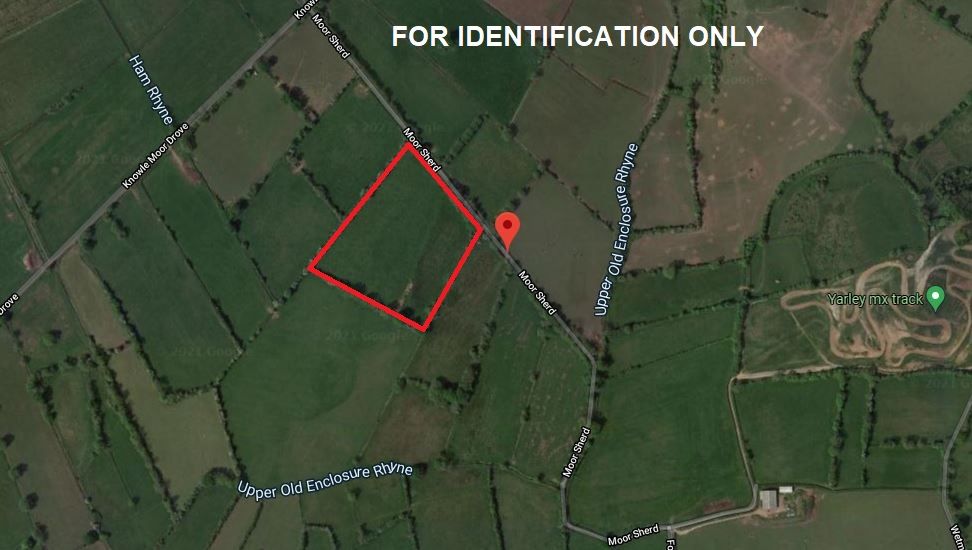The height and width of the screenshot is (550, 972).
Task: Click "Moor Sherd" label just below red pin
Action: tap(537, 293)
